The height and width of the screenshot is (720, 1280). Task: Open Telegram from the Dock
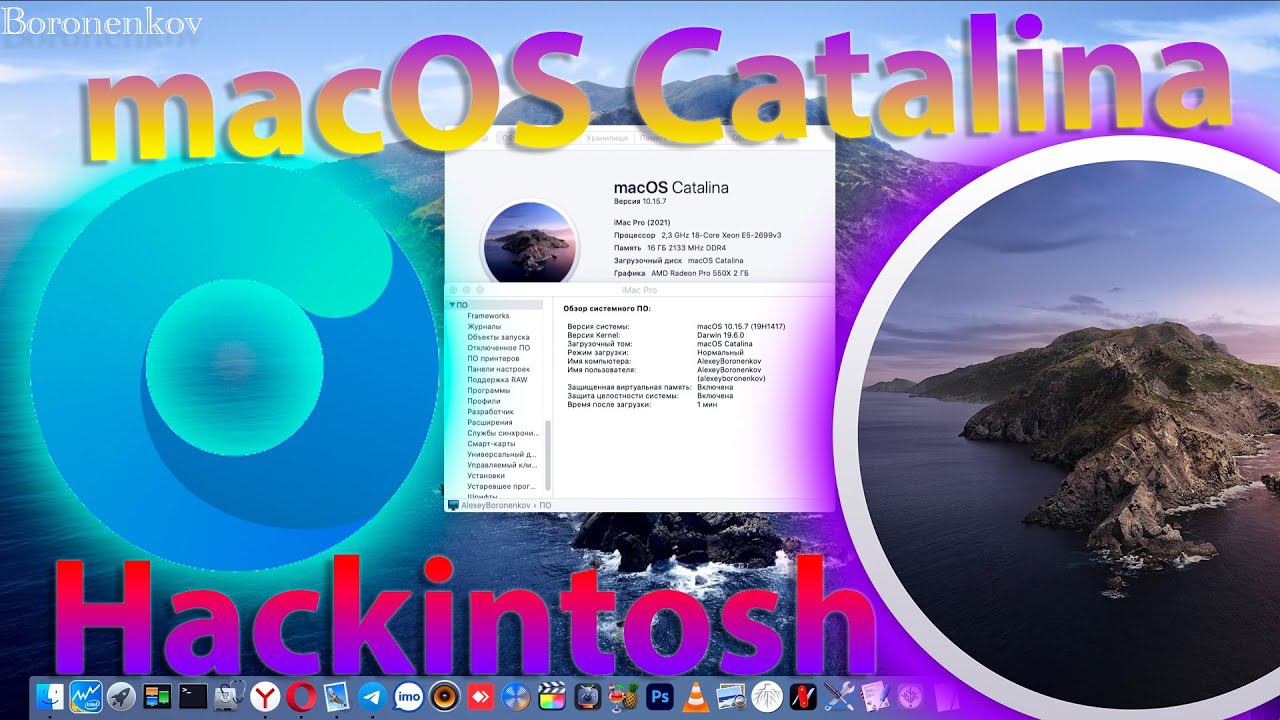[x=373, y=697]
